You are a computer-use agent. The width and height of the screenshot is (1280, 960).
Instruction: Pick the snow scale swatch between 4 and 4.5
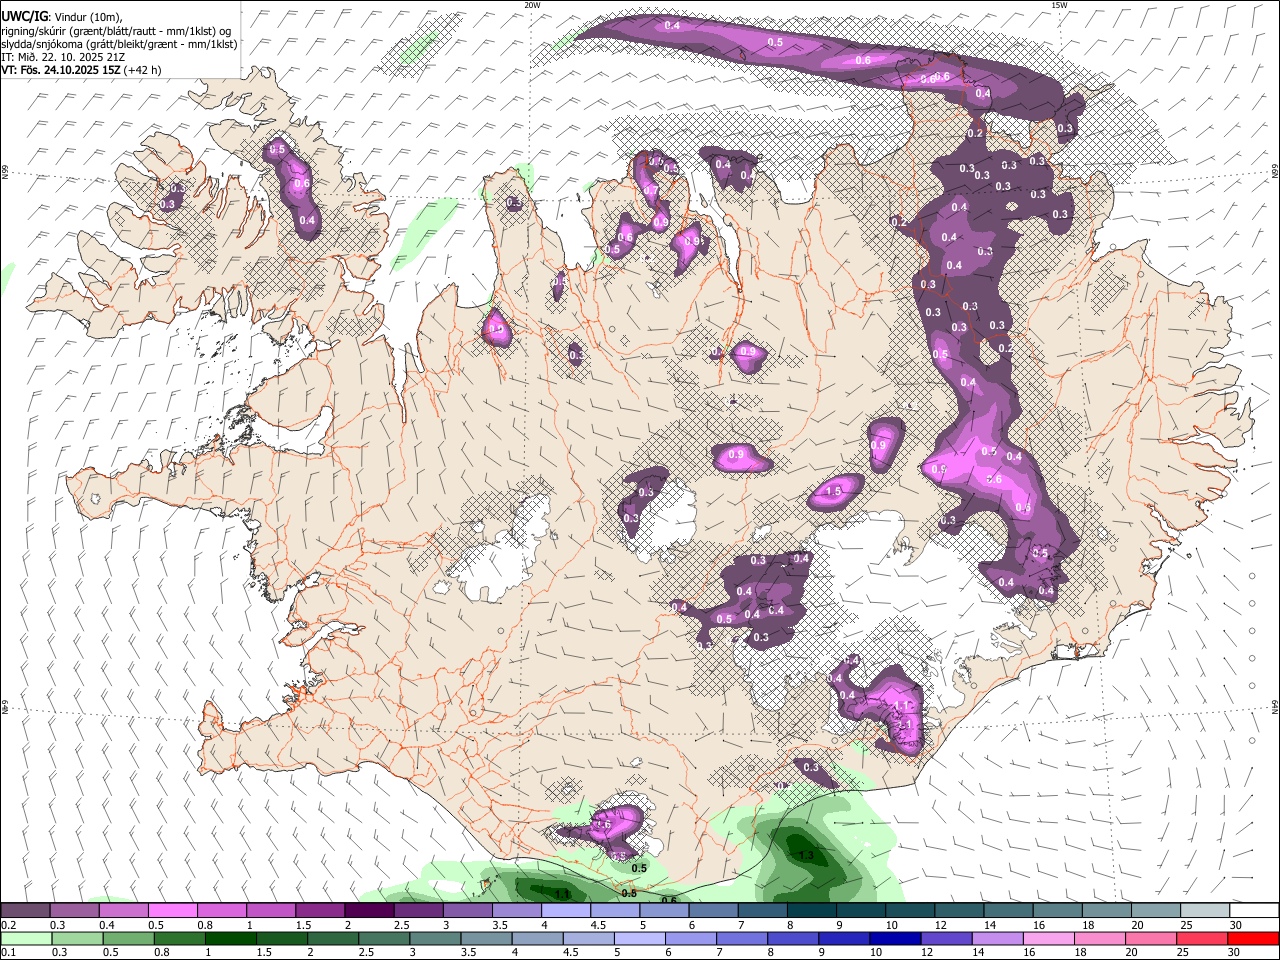pos(566,910)
